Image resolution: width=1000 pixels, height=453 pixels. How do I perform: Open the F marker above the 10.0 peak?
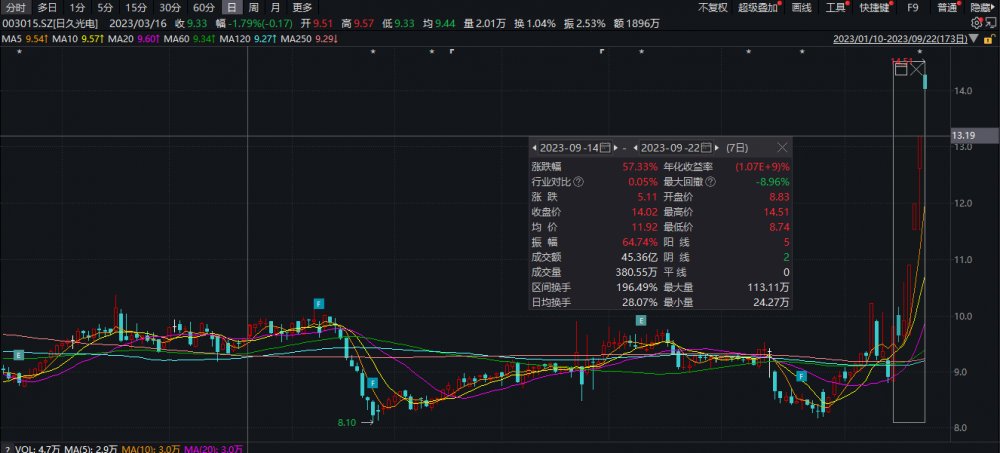click(x=318, y=303)
